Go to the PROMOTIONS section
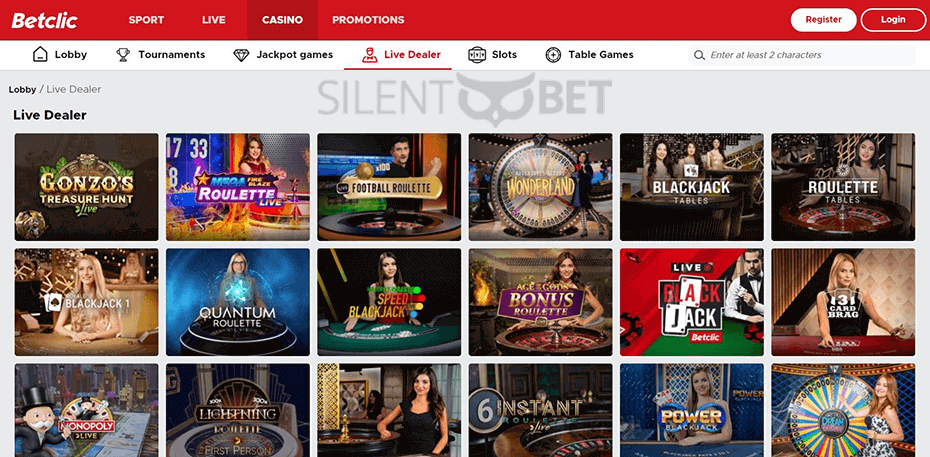The image size is (930, 457). pos(368,20)
